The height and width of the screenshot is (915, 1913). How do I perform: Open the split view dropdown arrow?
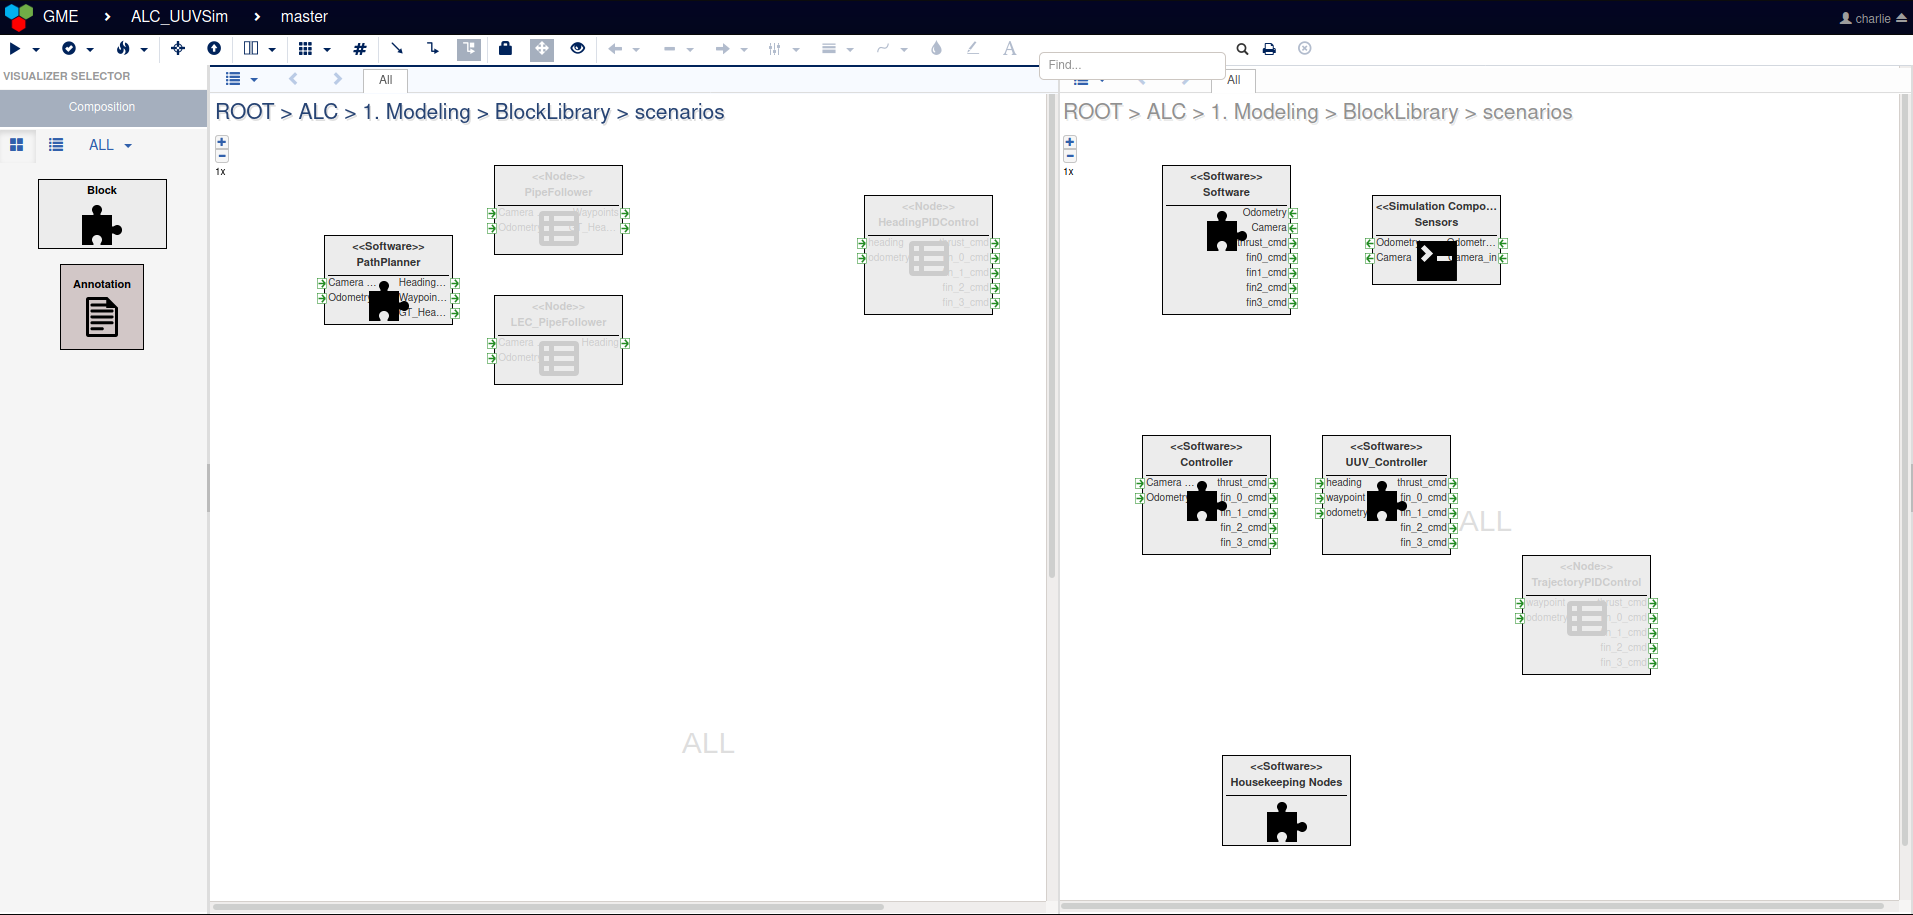[x=273, y=49]
